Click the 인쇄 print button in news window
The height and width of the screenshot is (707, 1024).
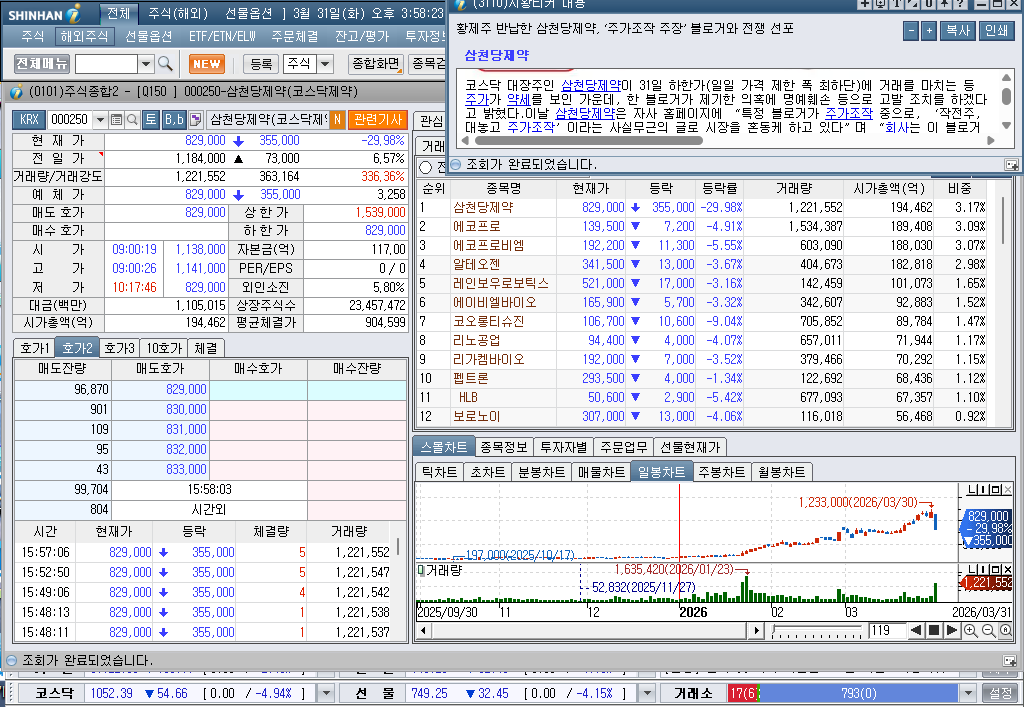[x=996, y=31]
